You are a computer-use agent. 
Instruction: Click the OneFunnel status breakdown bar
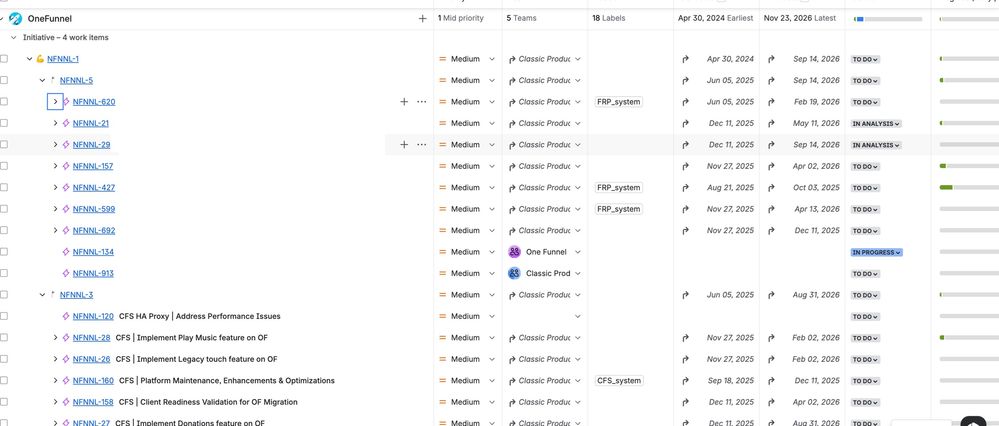pyautogui.click(x=888, y=19)
